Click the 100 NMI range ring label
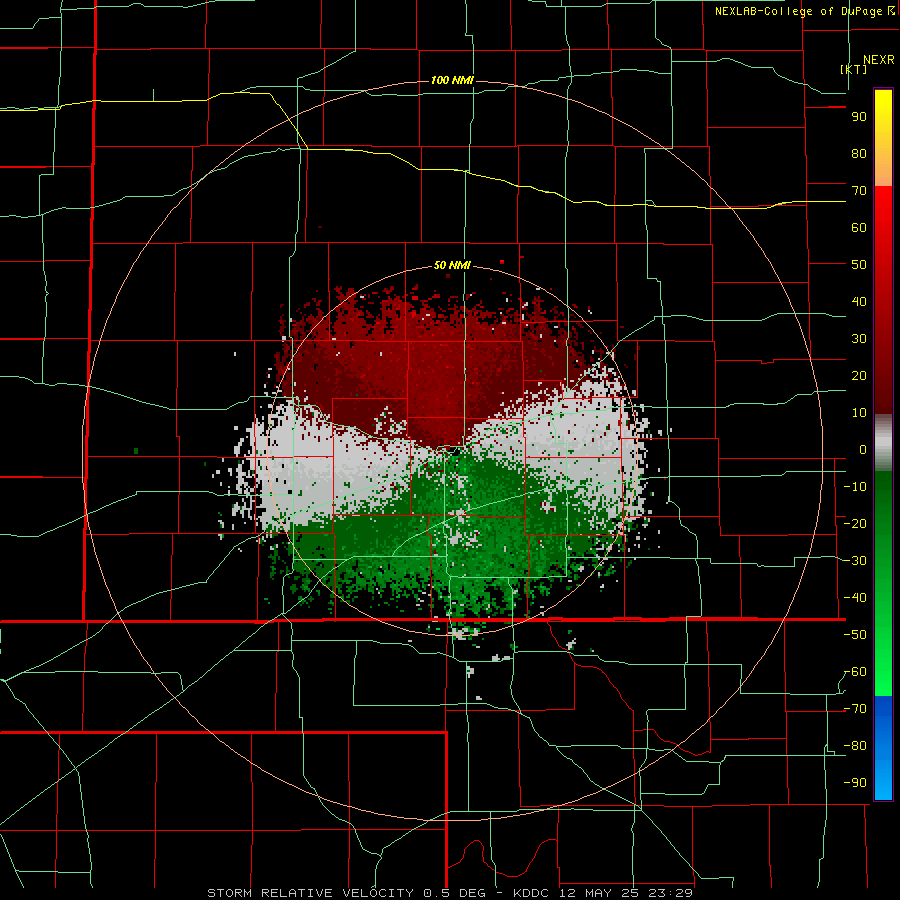 point(452,80)
